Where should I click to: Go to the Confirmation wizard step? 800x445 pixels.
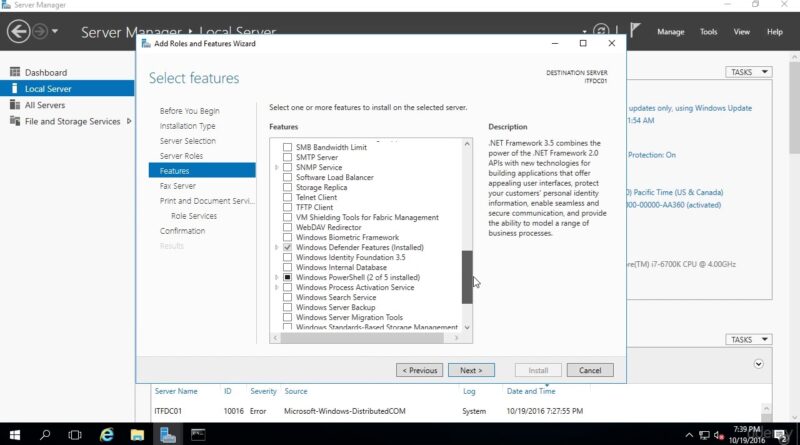point(182,231)
